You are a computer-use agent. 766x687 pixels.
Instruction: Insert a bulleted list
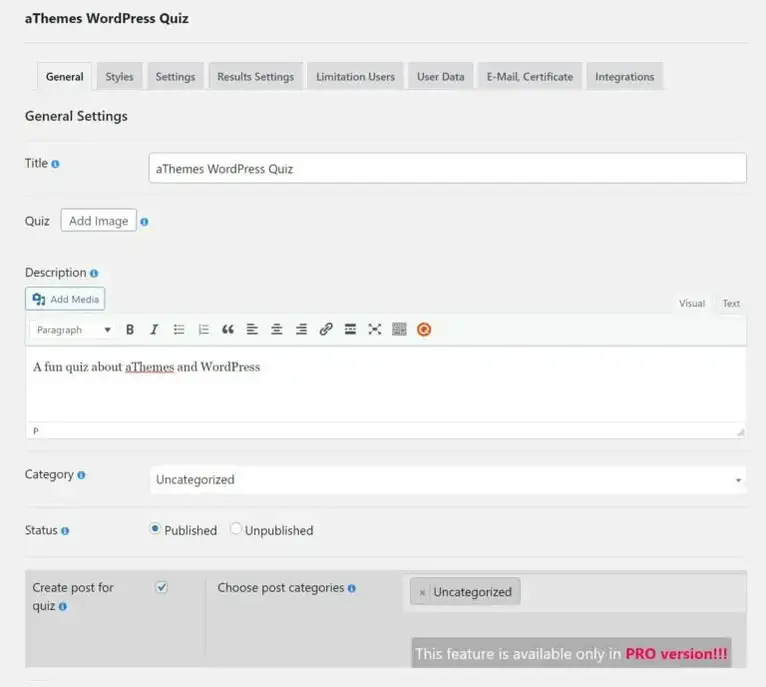[179, 330]
